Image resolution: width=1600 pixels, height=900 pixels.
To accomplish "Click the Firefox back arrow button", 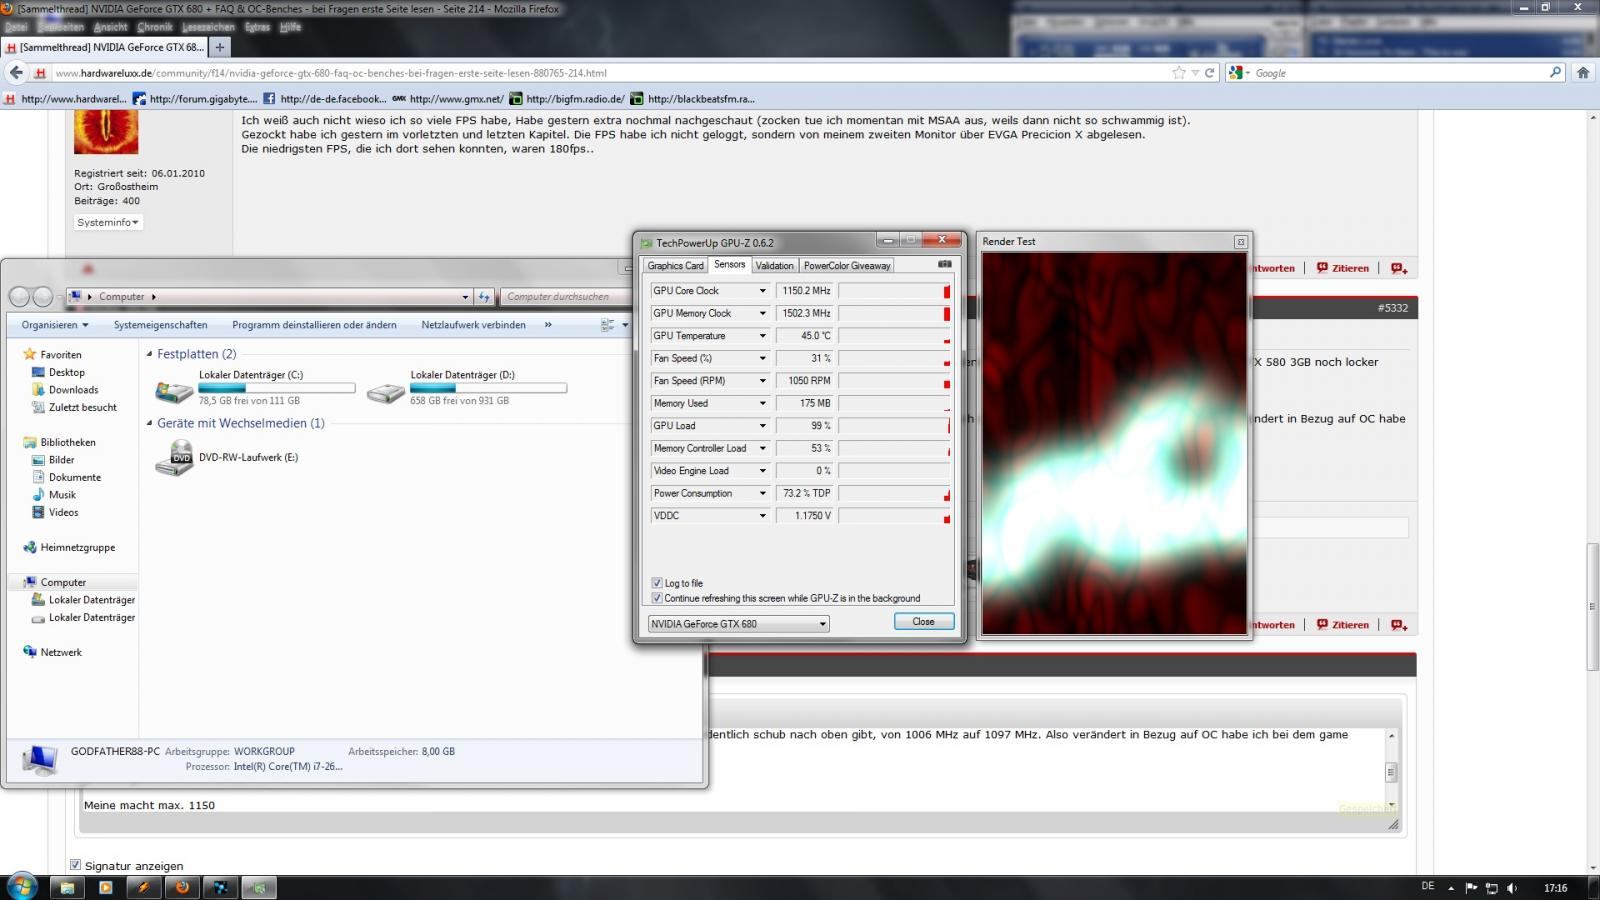I will (x=16, y=72).
